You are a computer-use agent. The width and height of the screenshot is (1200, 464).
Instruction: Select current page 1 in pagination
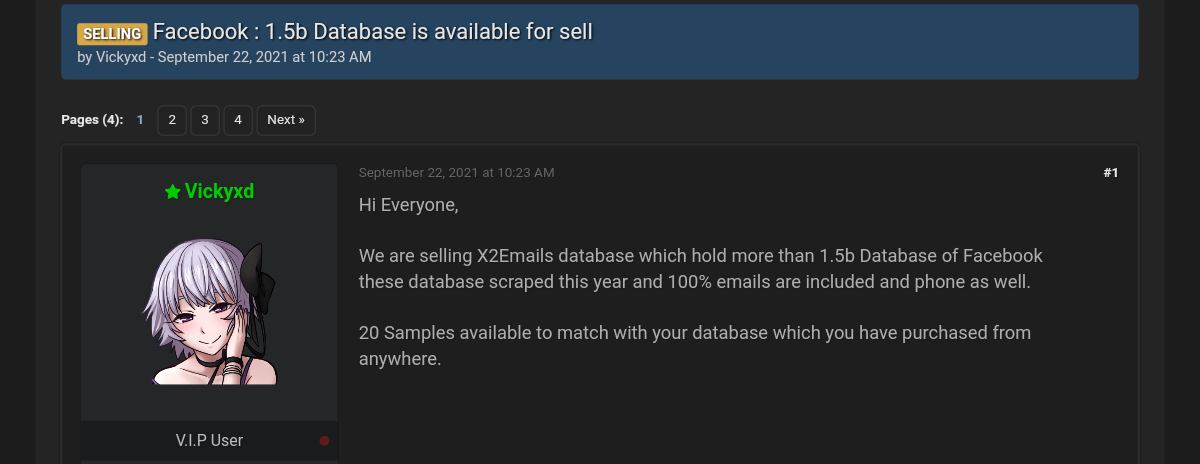click(x=140, y=120)
